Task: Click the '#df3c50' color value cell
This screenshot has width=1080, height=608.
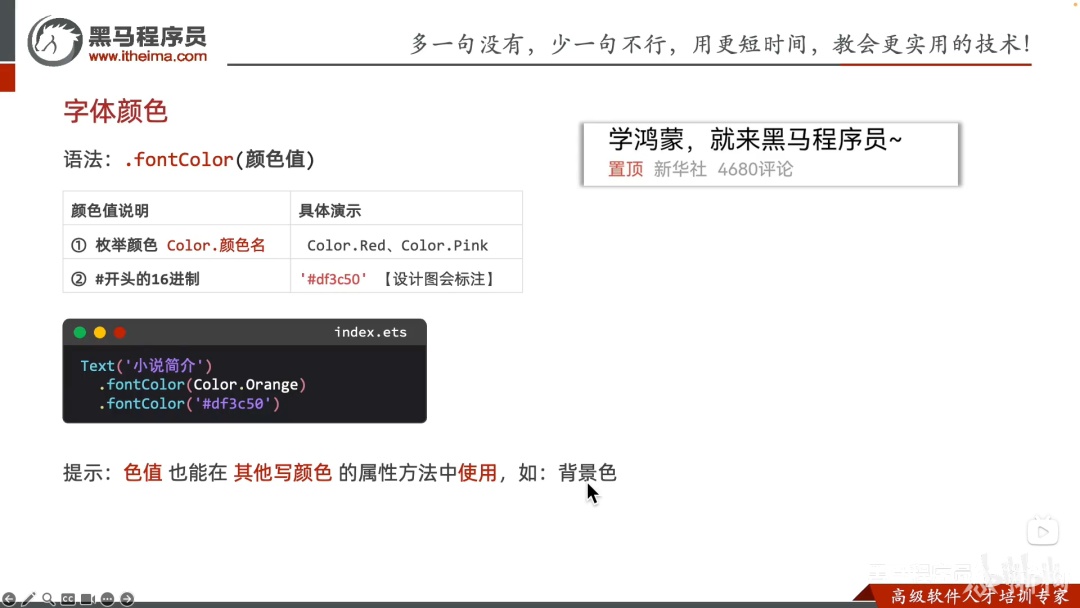Action: 406,279
